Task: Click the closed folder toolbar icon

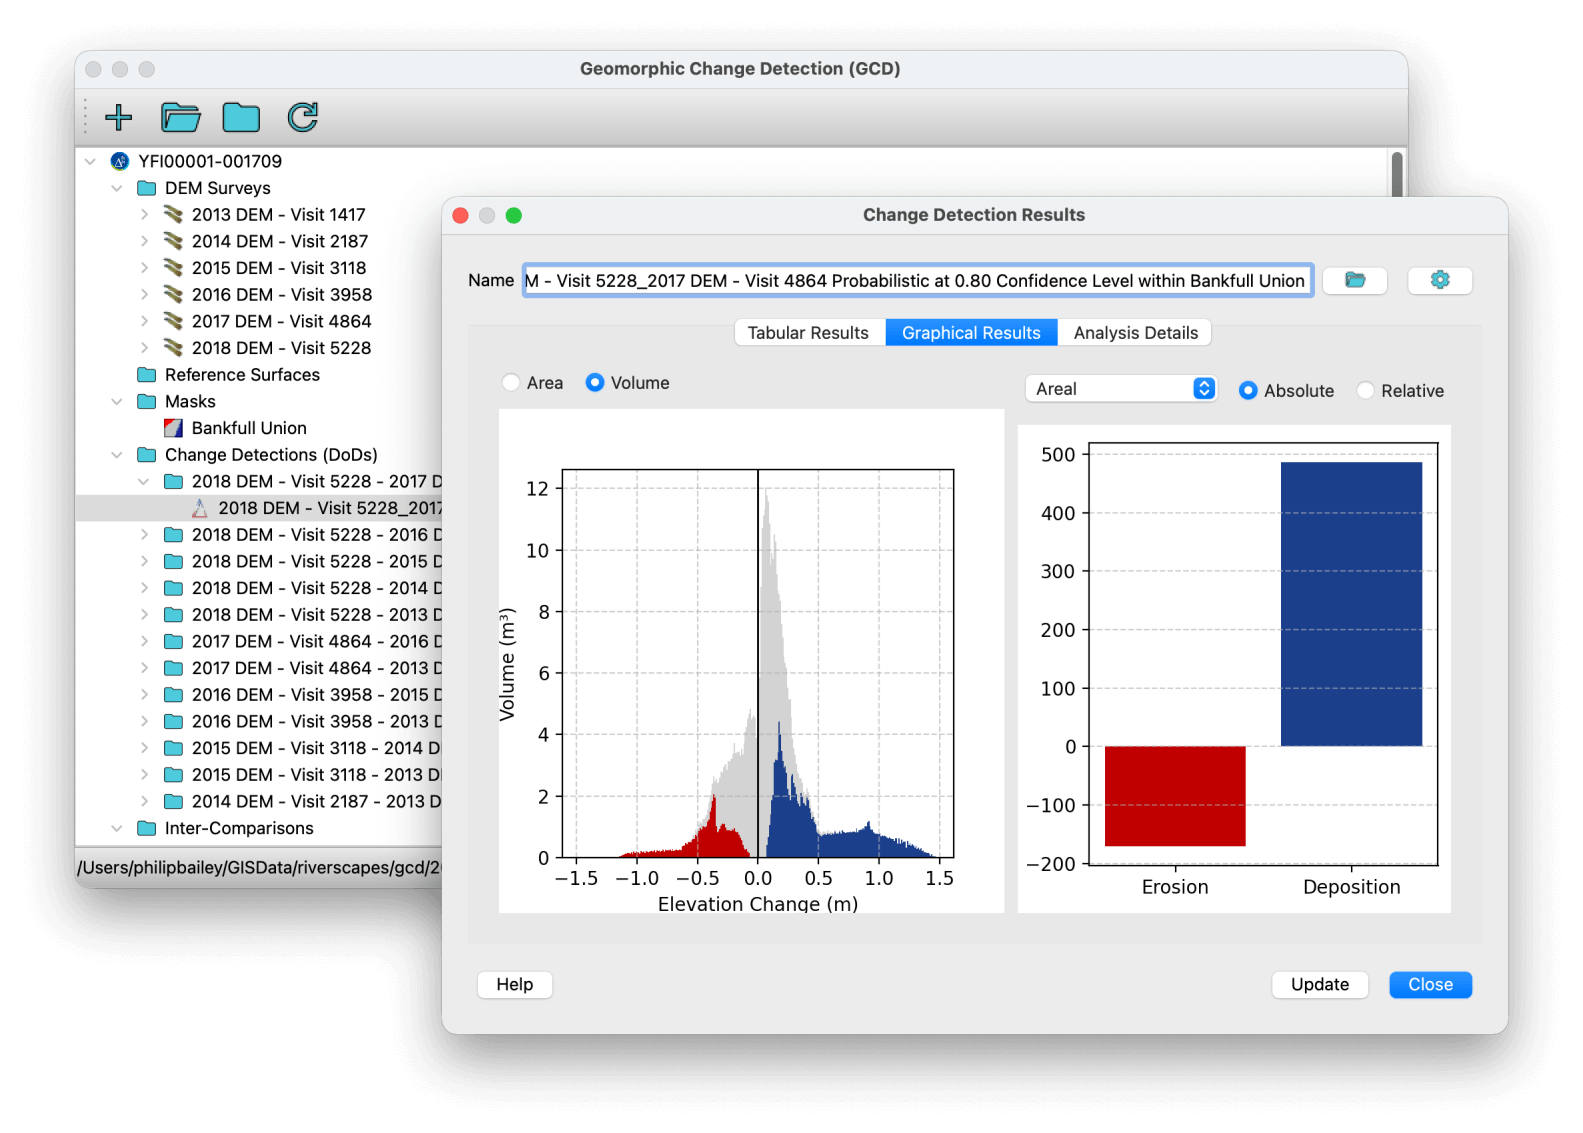Action: (x=241, y=117)
